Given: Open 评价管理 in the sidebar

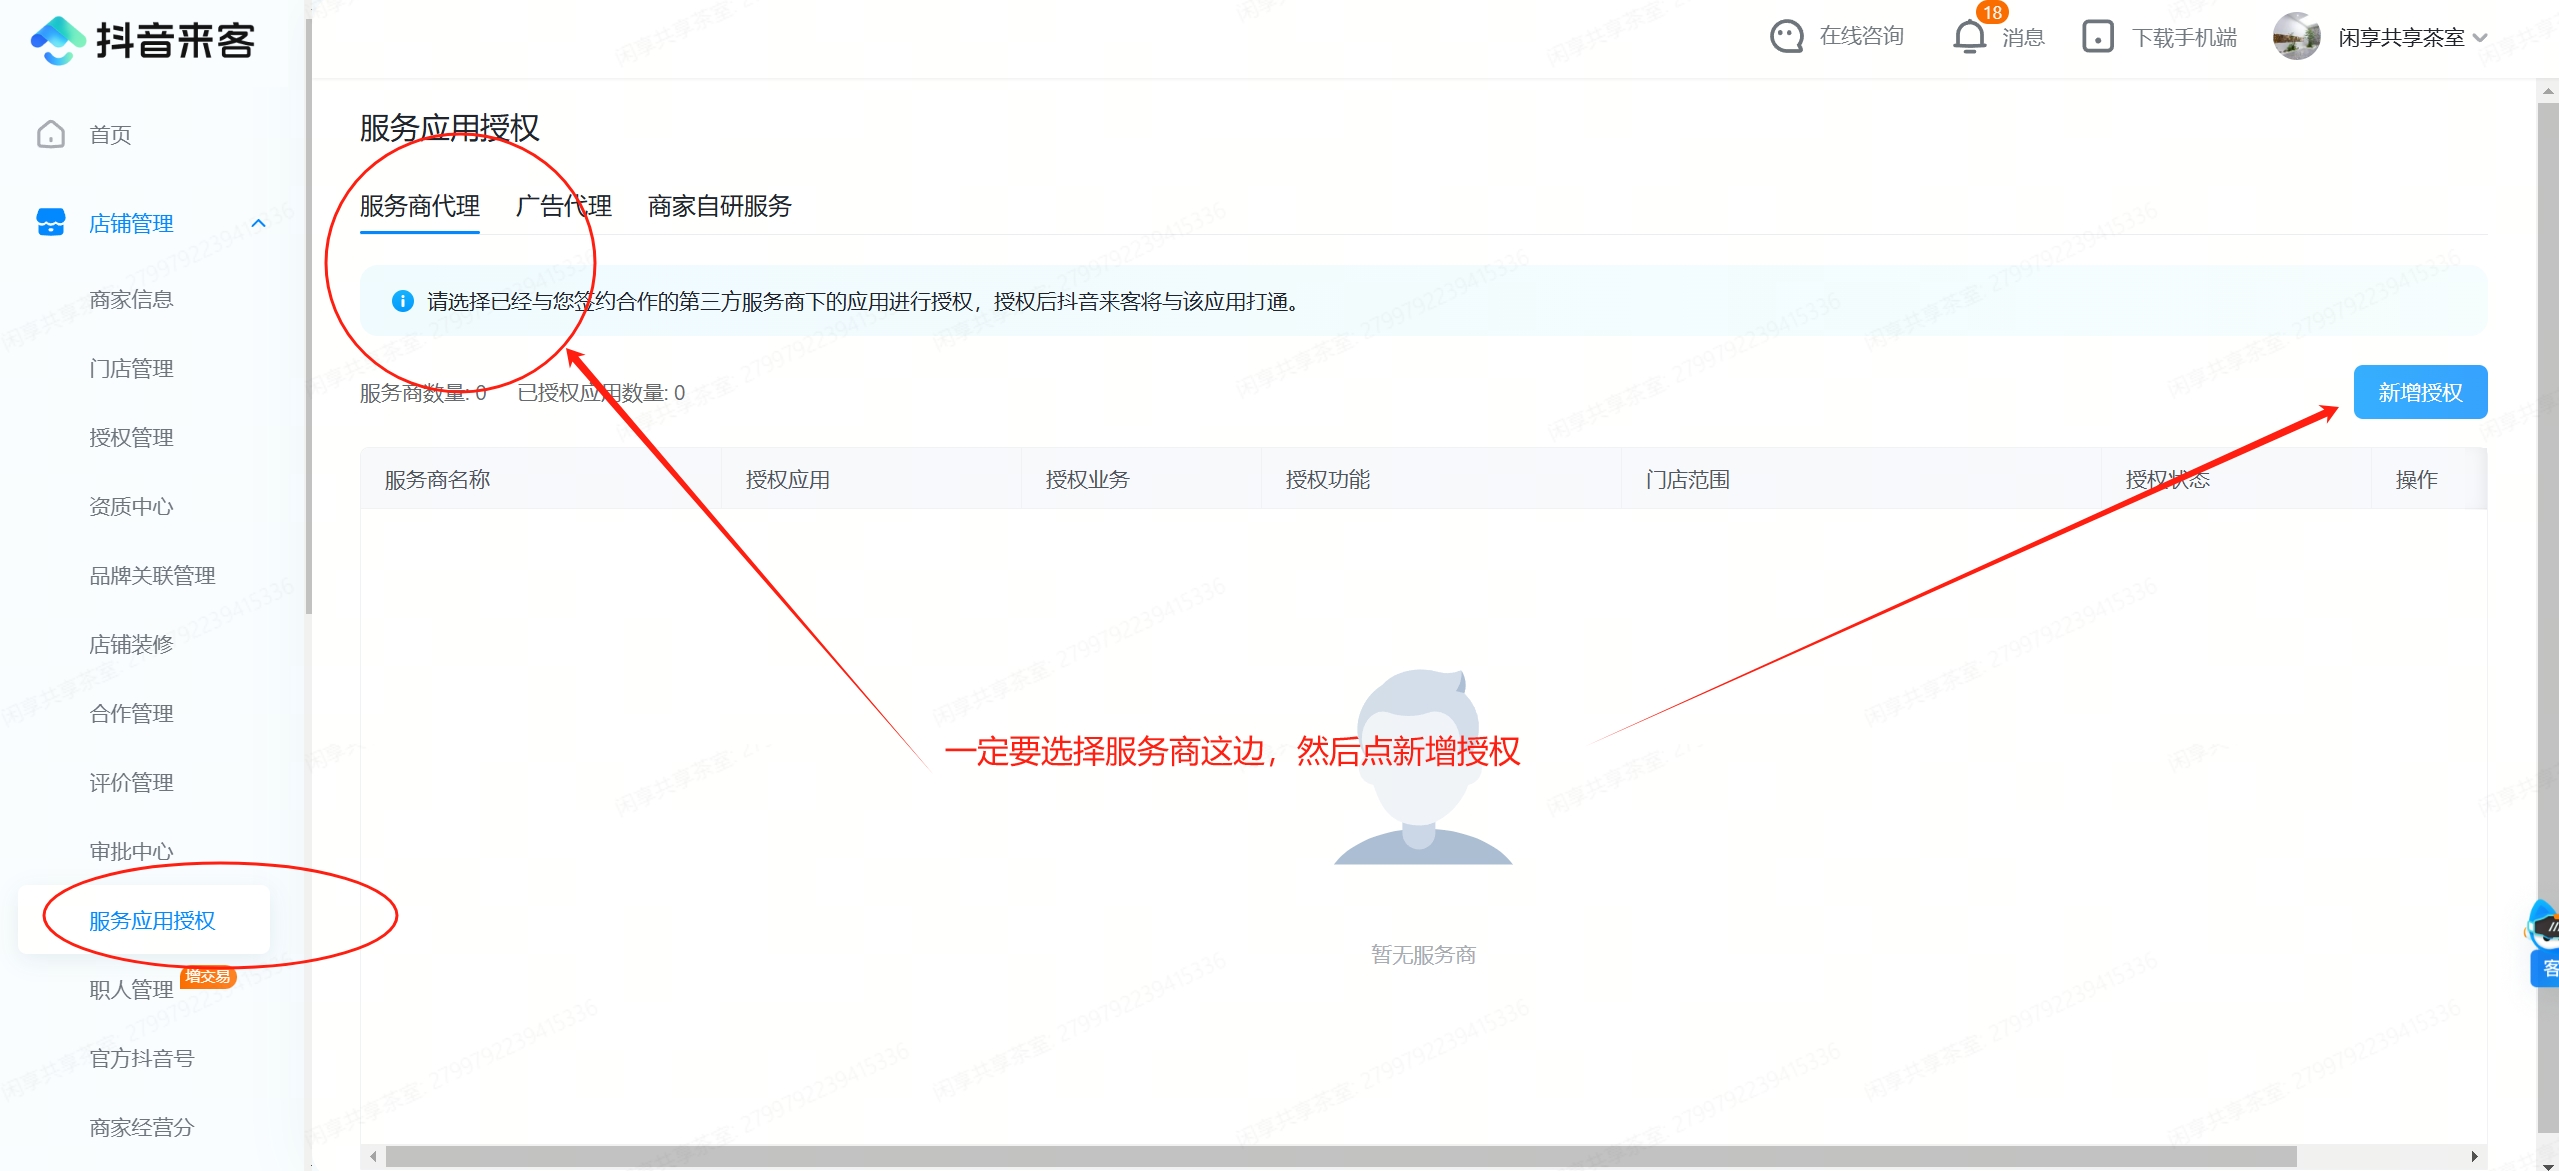Looking at the screenshot, I should (131, 782).
